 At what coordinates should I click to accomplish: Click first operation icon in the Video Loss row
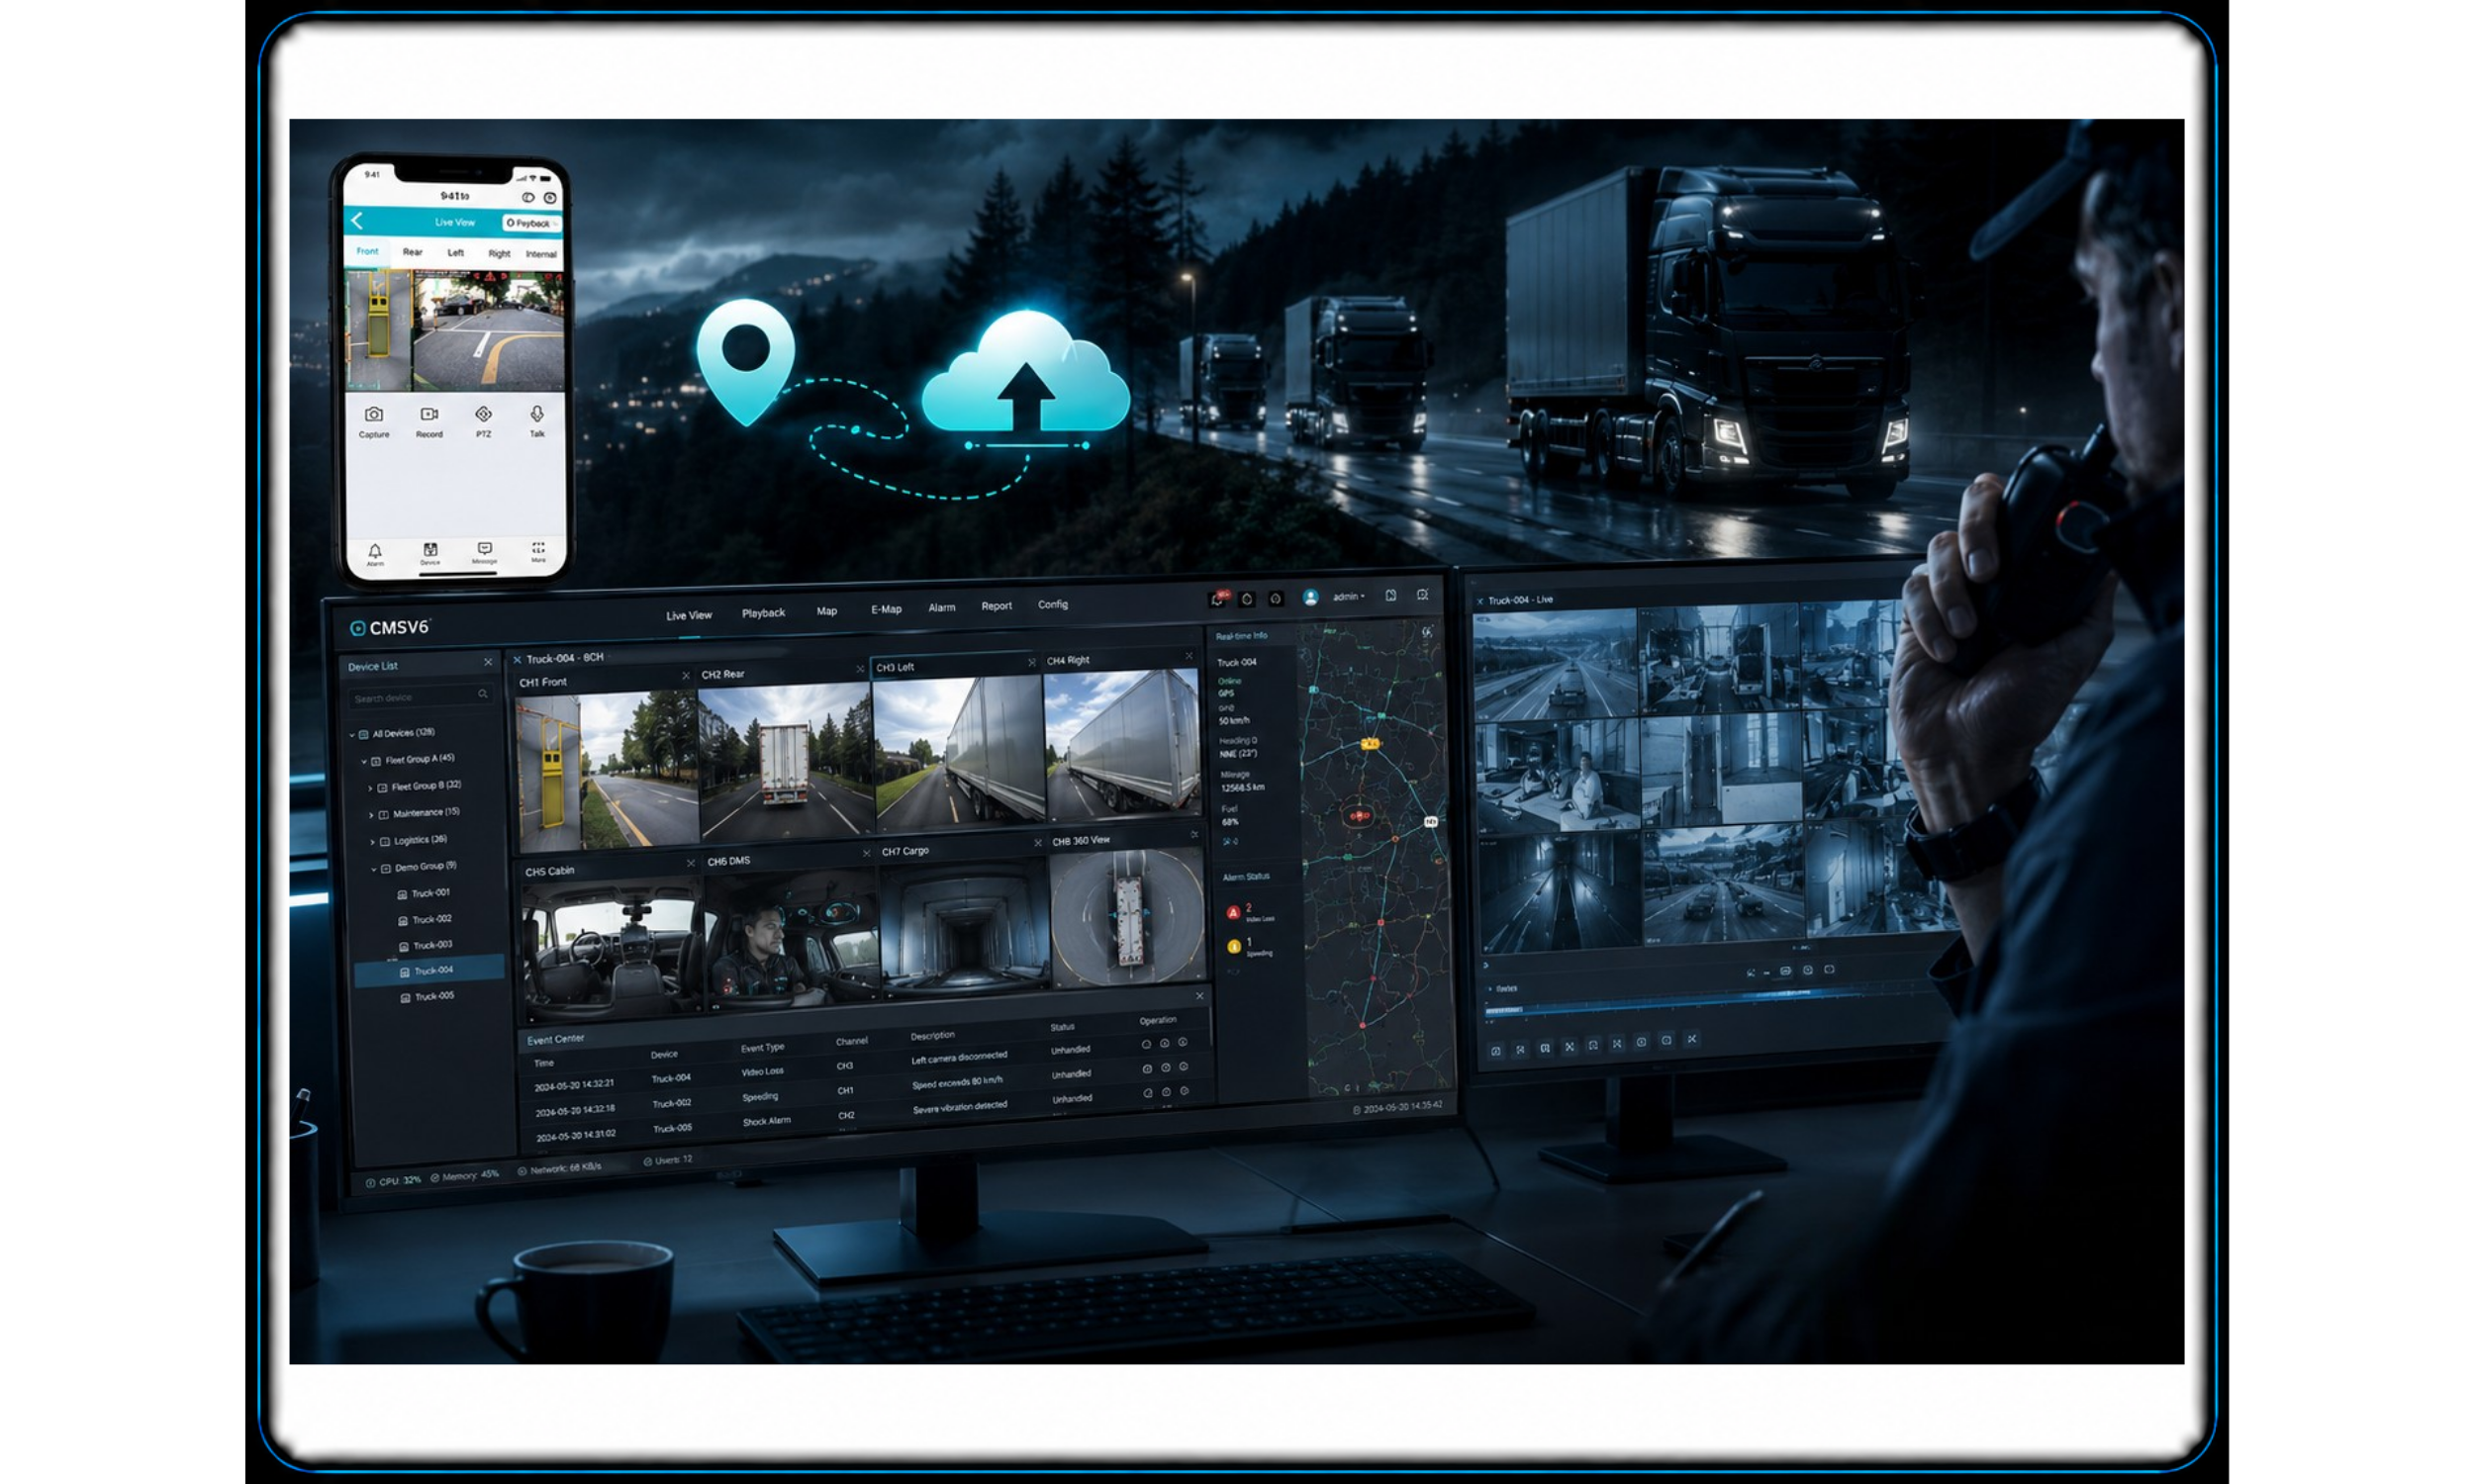1146,1044
